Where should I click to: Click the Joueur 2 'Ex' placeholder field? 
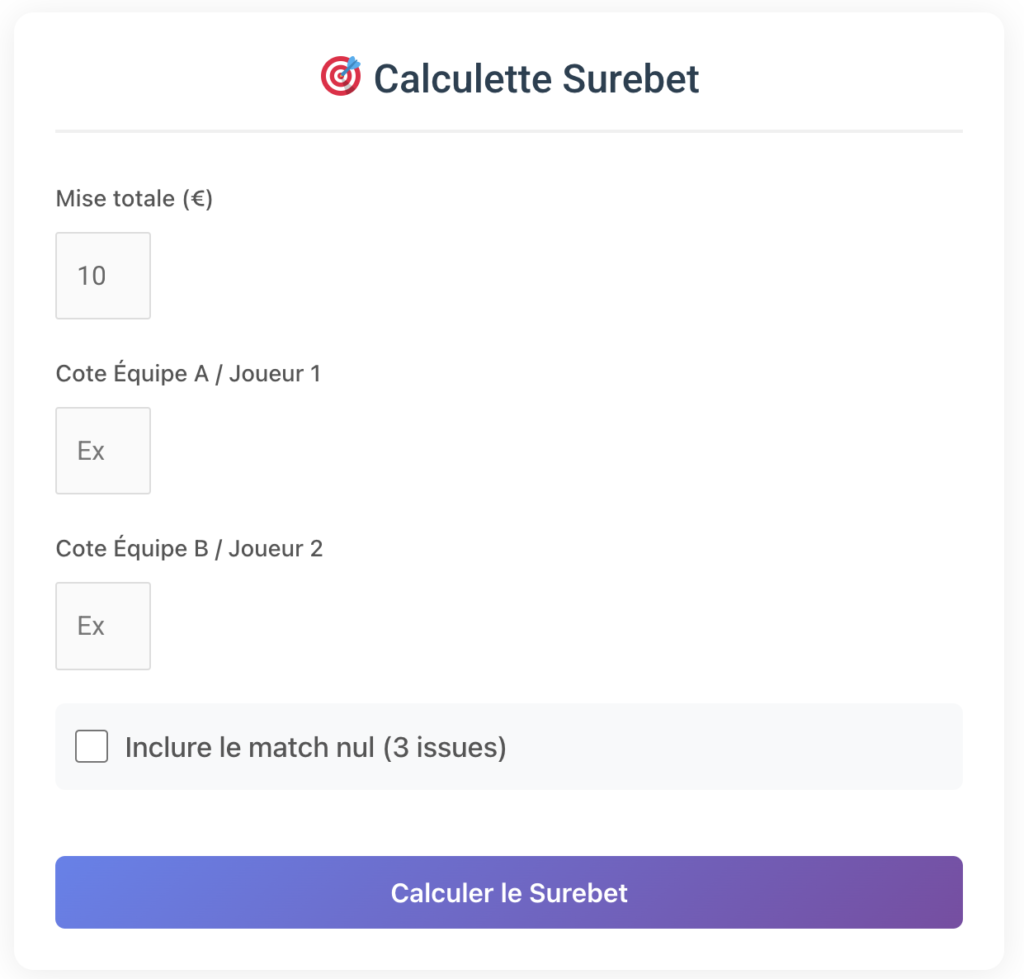coord(103,625)
